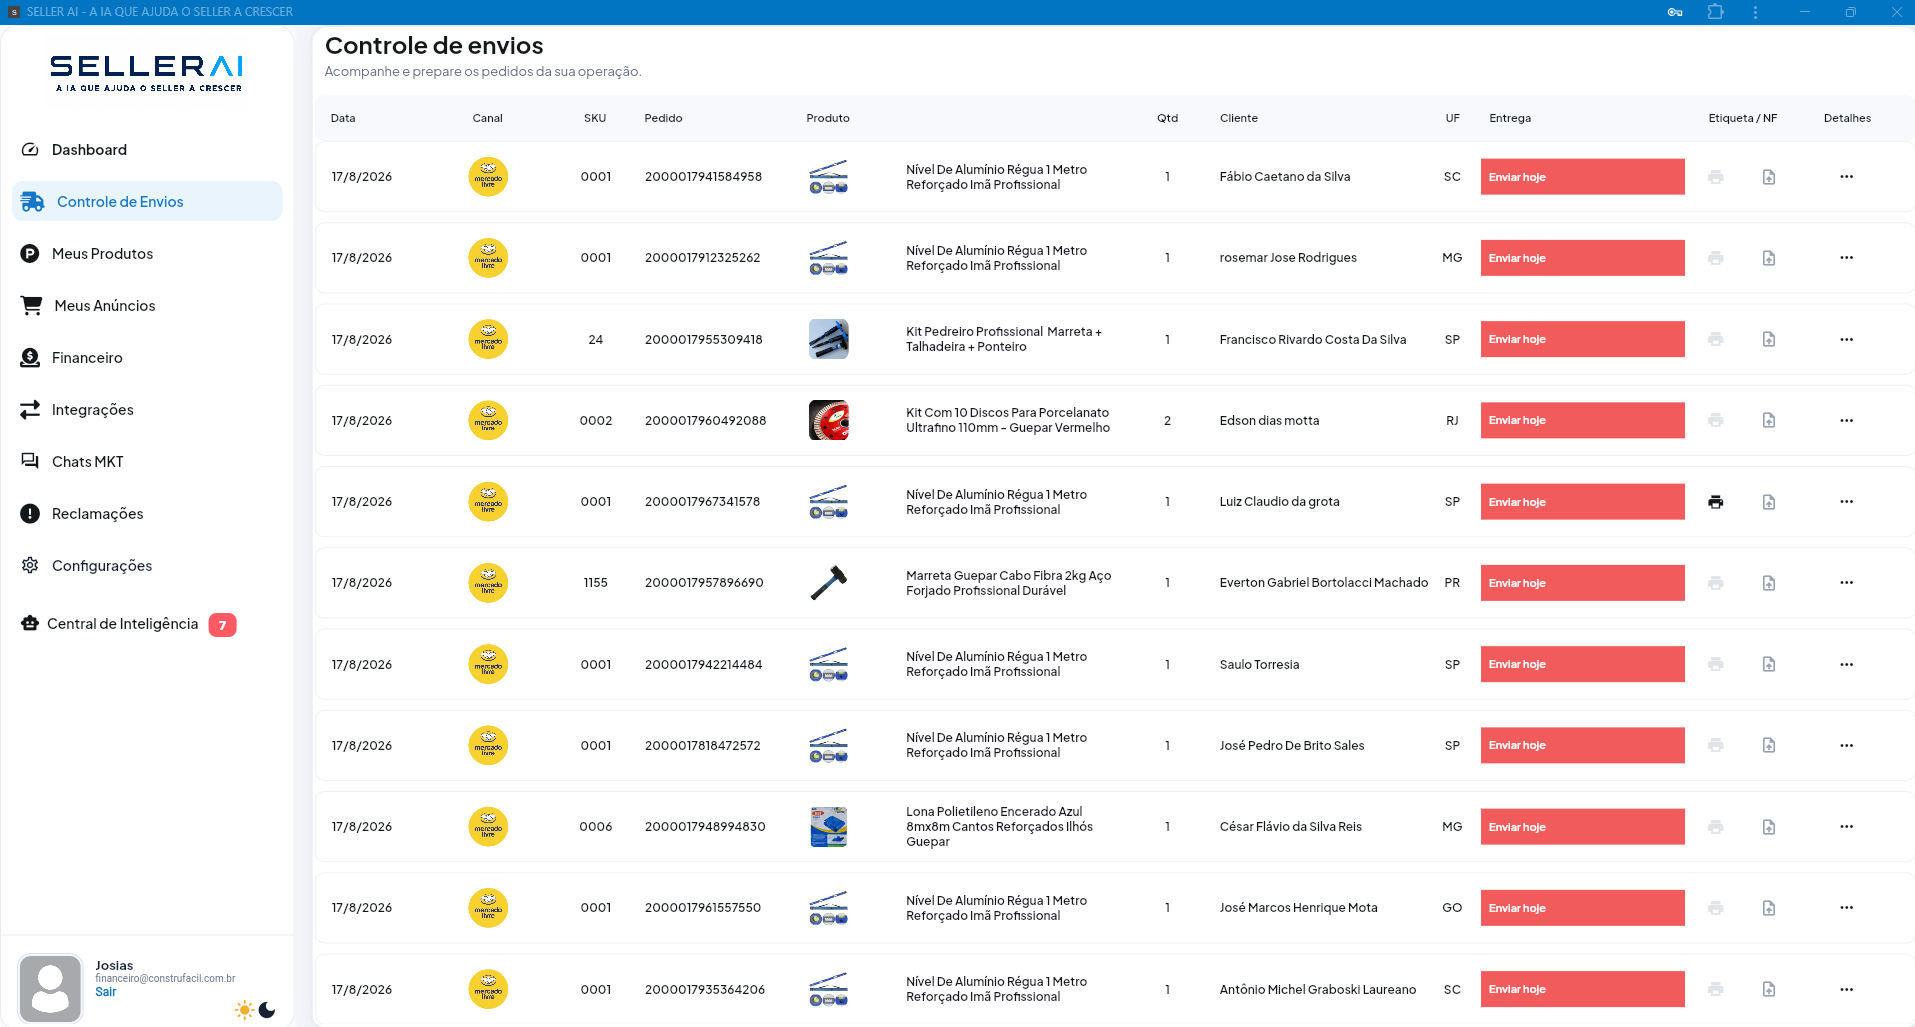Image resolution: width=1915 pixels, height=1027 pixels.
Task: Click the Pedido column header
Action: (663, 118)
